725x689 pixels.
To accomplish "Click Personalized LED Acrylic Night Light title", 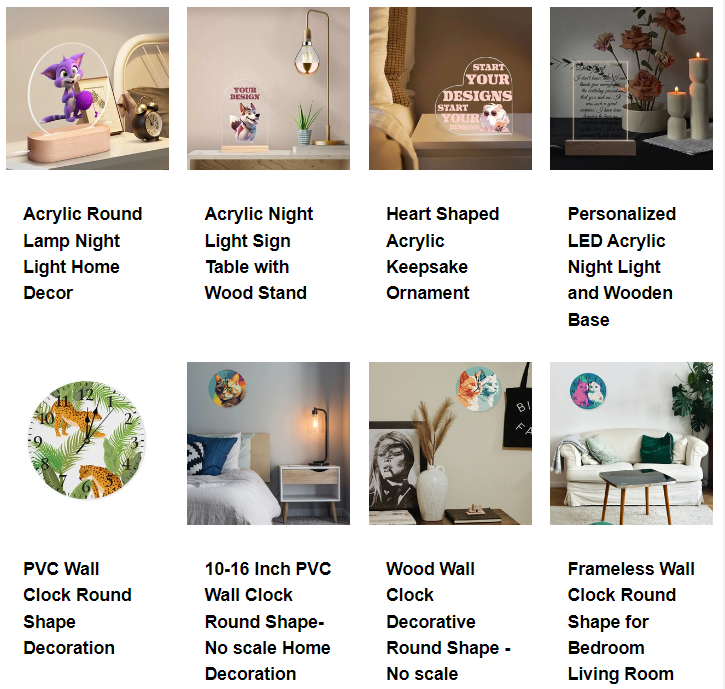I will click(622, 267).
